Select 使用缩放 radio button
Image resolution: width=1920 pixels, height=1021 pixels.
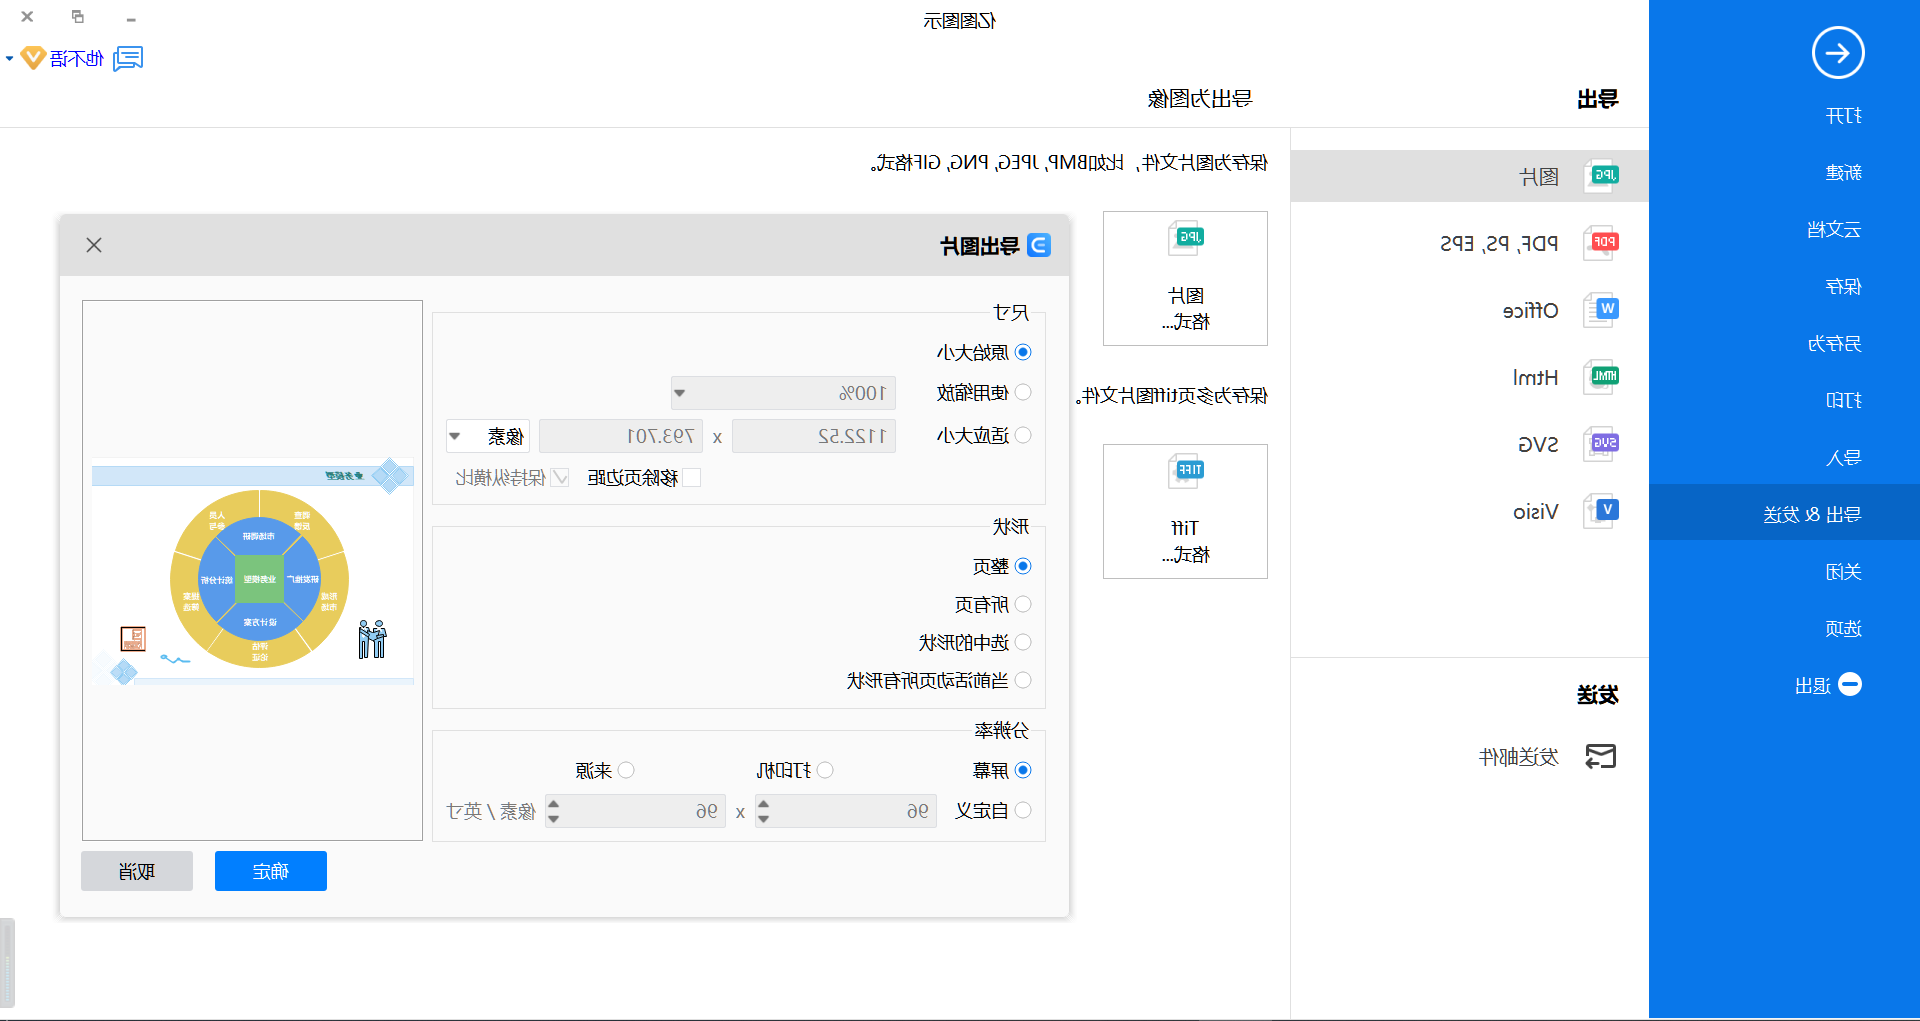(x=1023, y=393)
